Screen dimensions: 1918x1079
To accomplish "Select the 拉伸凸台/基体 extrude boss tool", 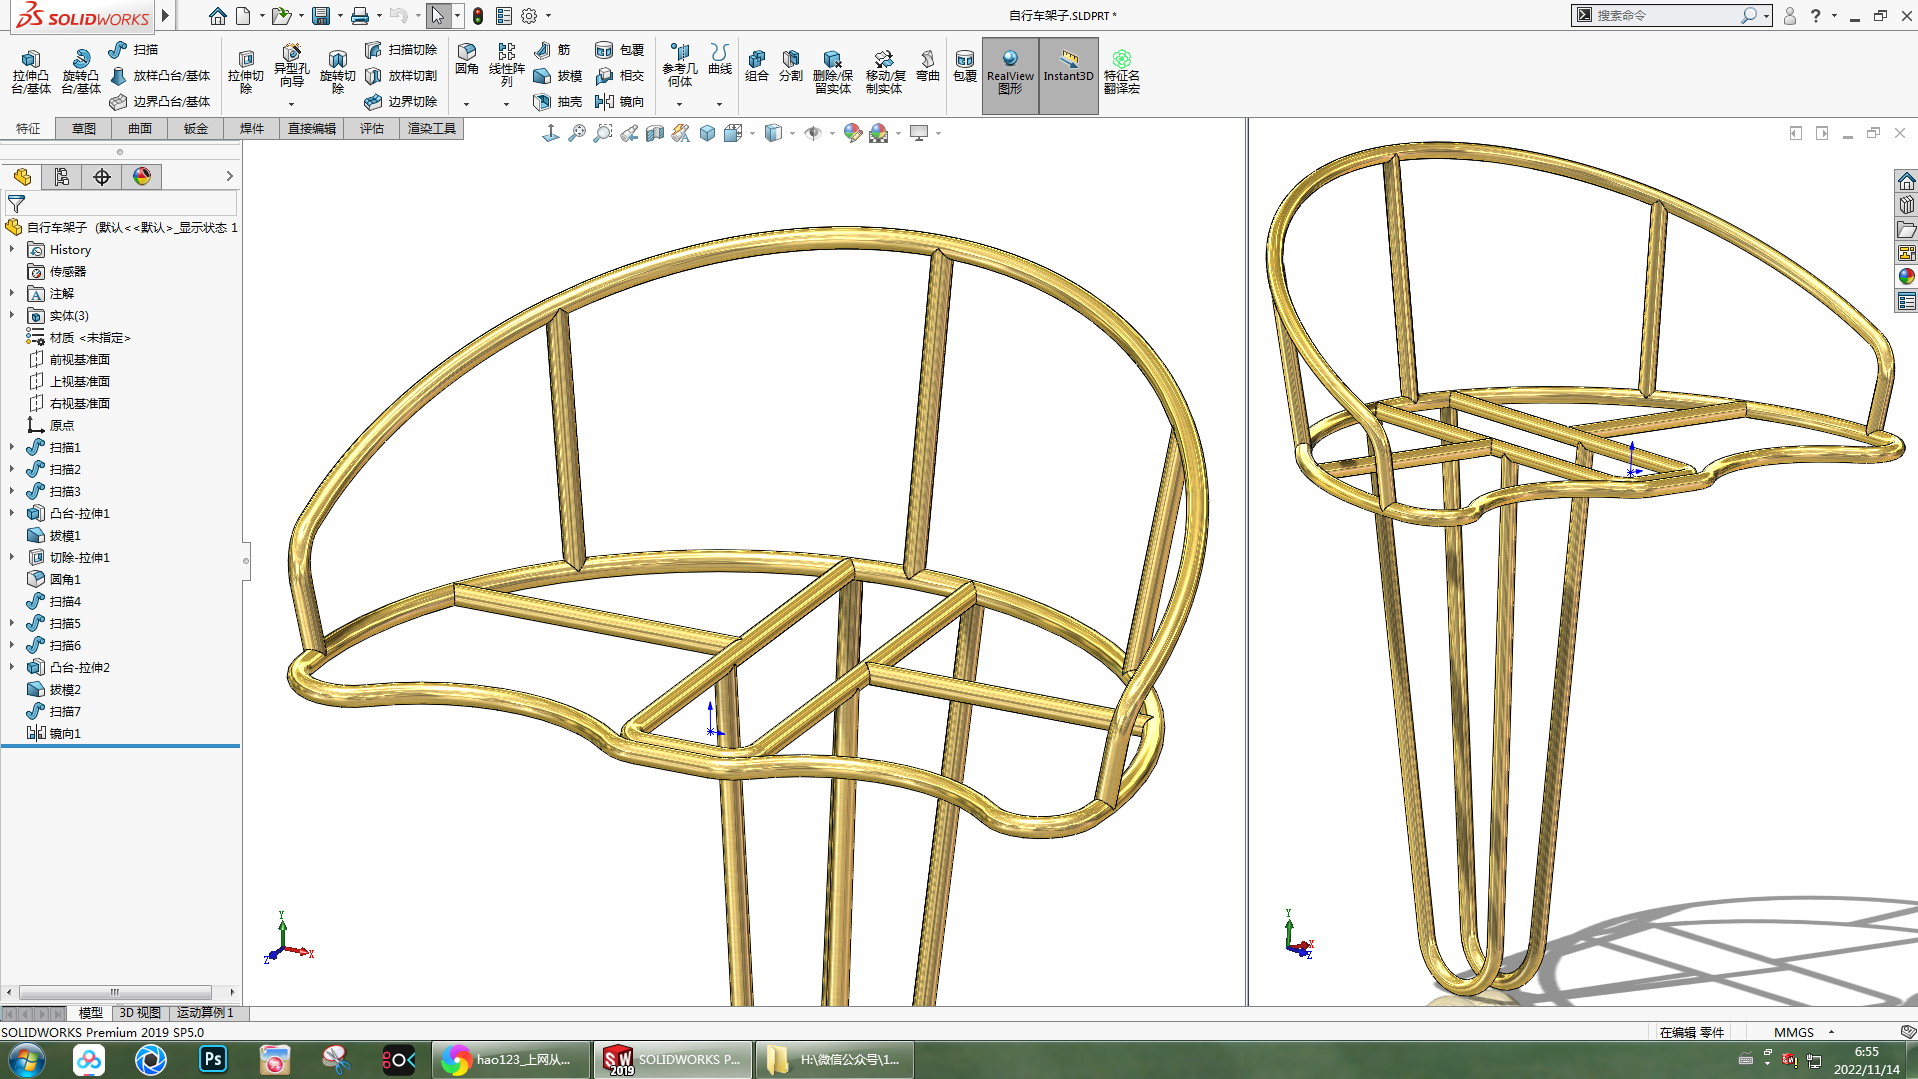I will (x=31, y=72).
